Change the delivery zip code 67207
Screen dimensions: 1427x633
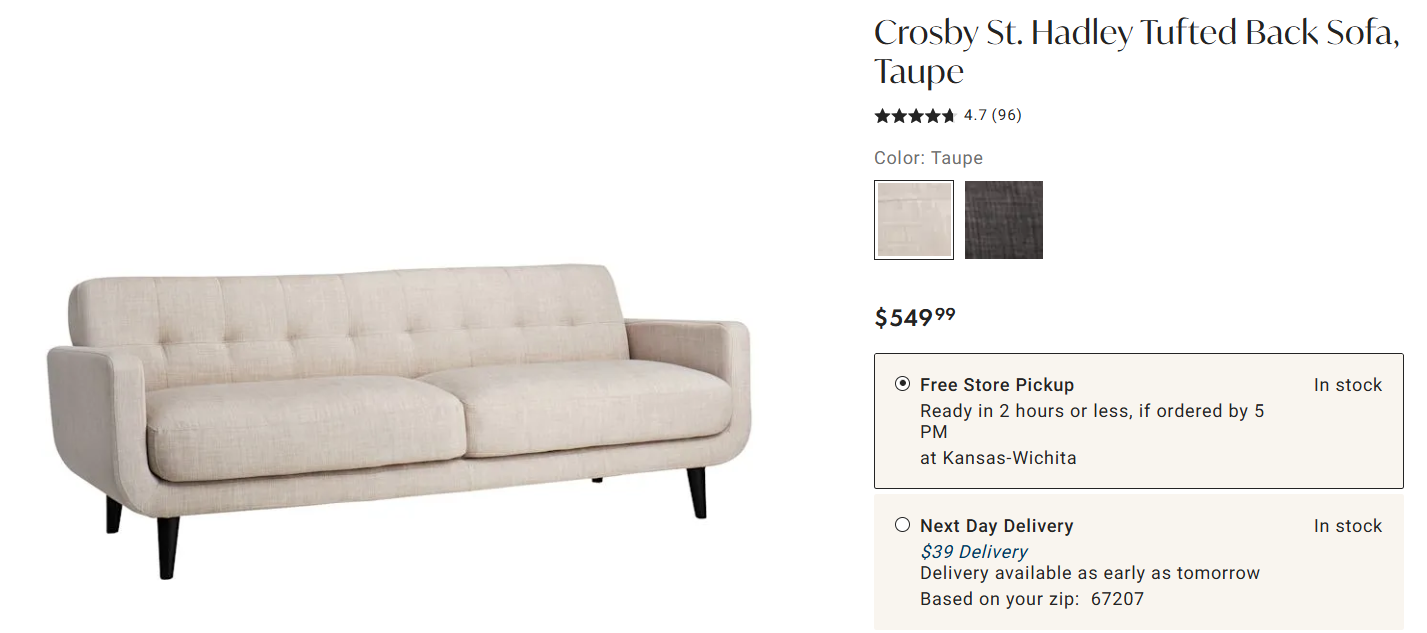[x=1118, y=599]
